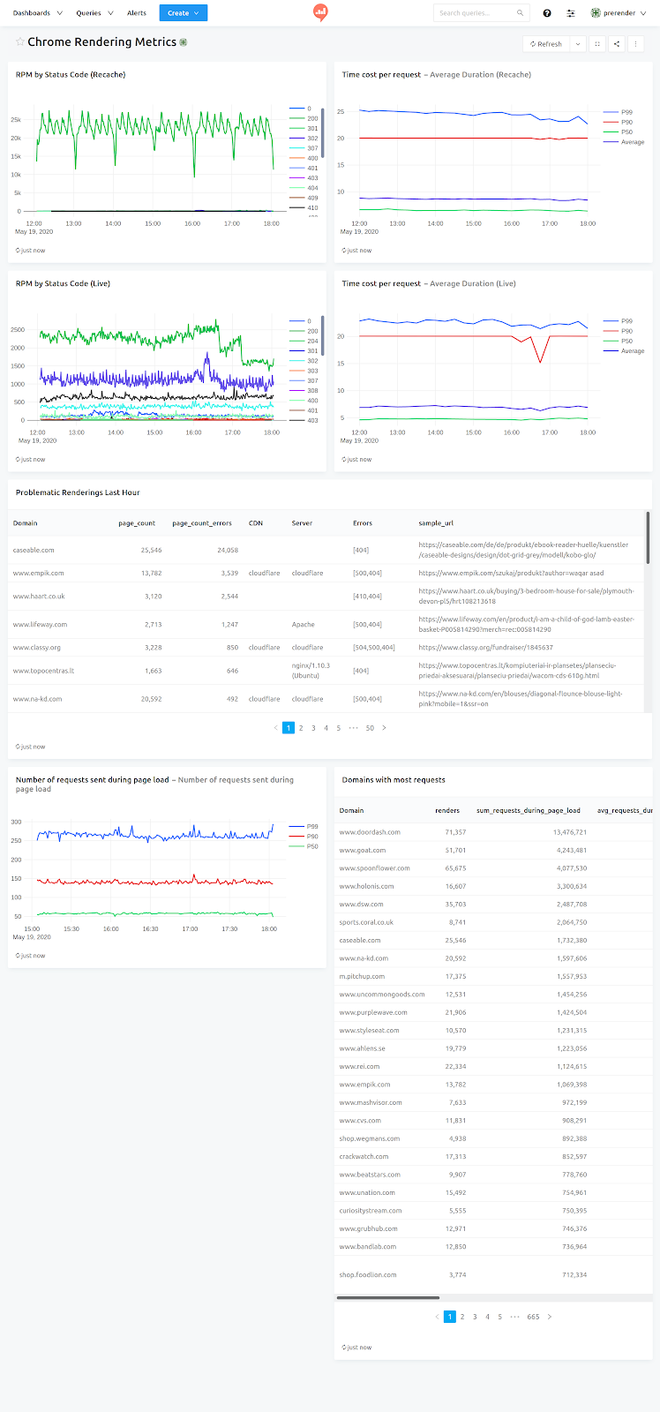
Task: Open the settings sliders icon
Action: tap(571, 13)
